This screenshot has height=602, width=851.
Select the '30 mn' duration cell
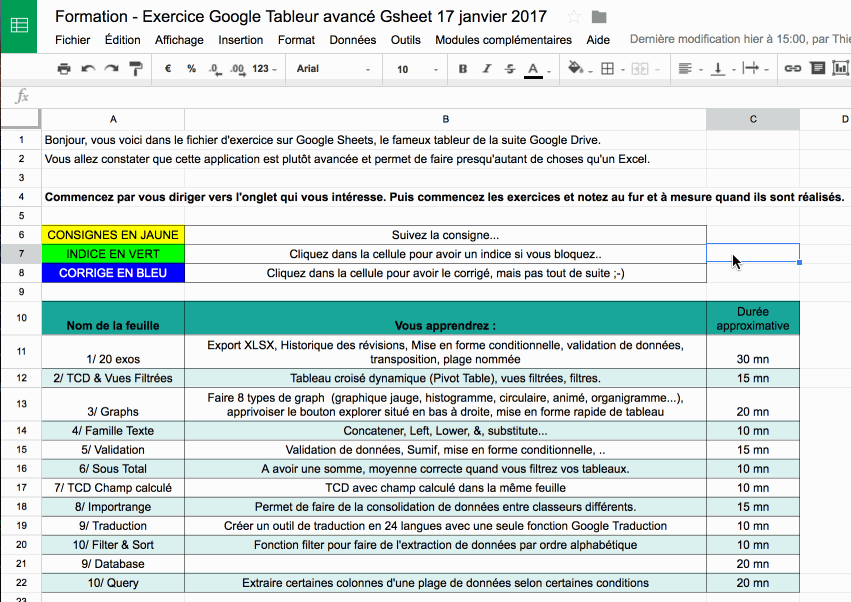click(x=753, y=352)
